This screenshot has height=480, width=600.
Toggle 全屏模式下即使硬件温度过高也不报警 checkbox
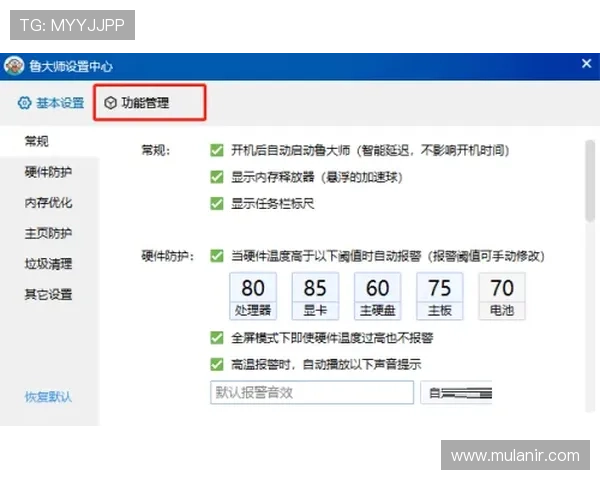[x=217, y=338]
